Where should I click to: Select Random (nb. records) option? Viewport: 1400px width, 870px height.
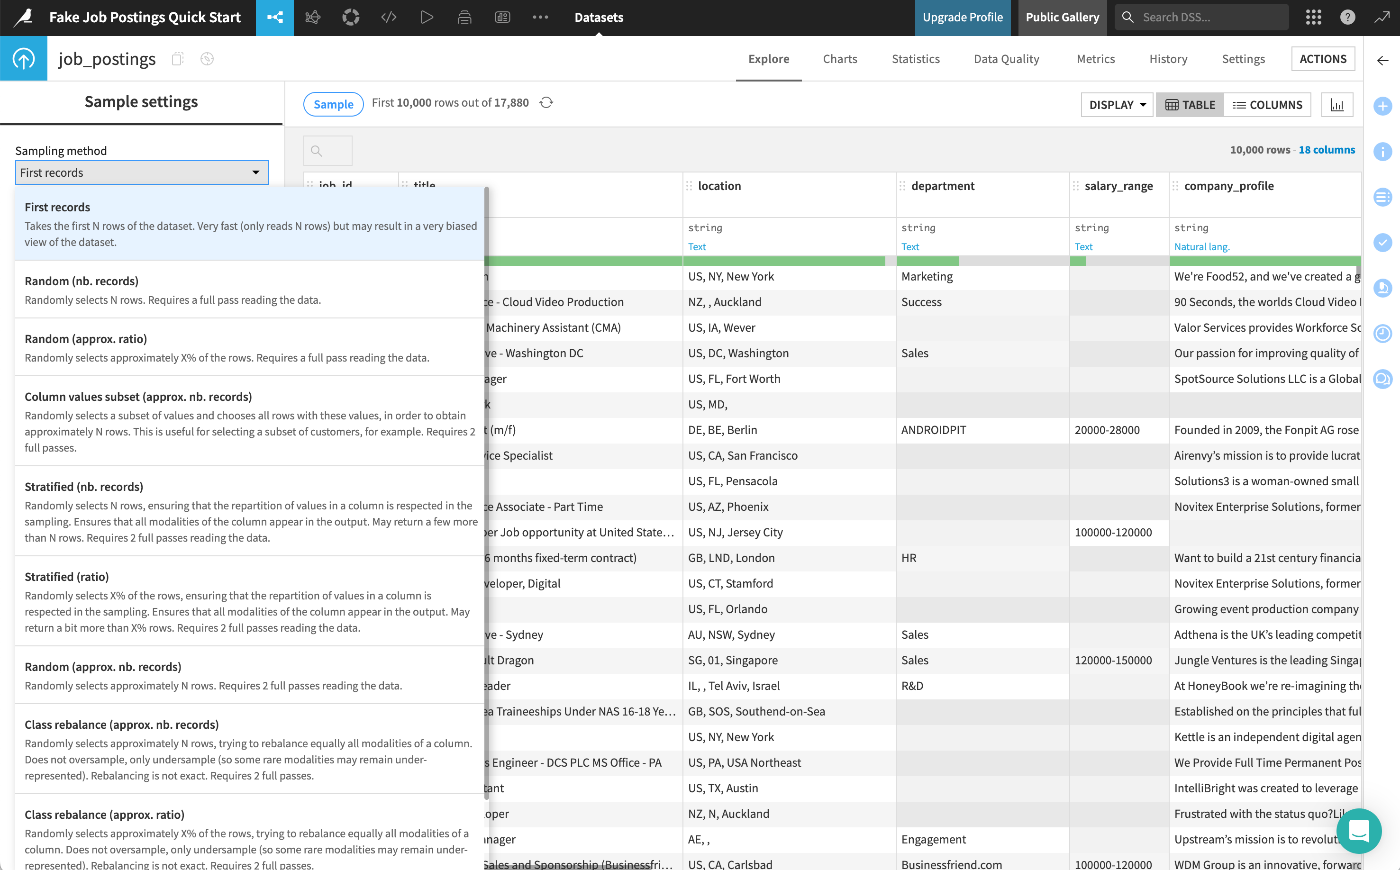tap(250, 290)
